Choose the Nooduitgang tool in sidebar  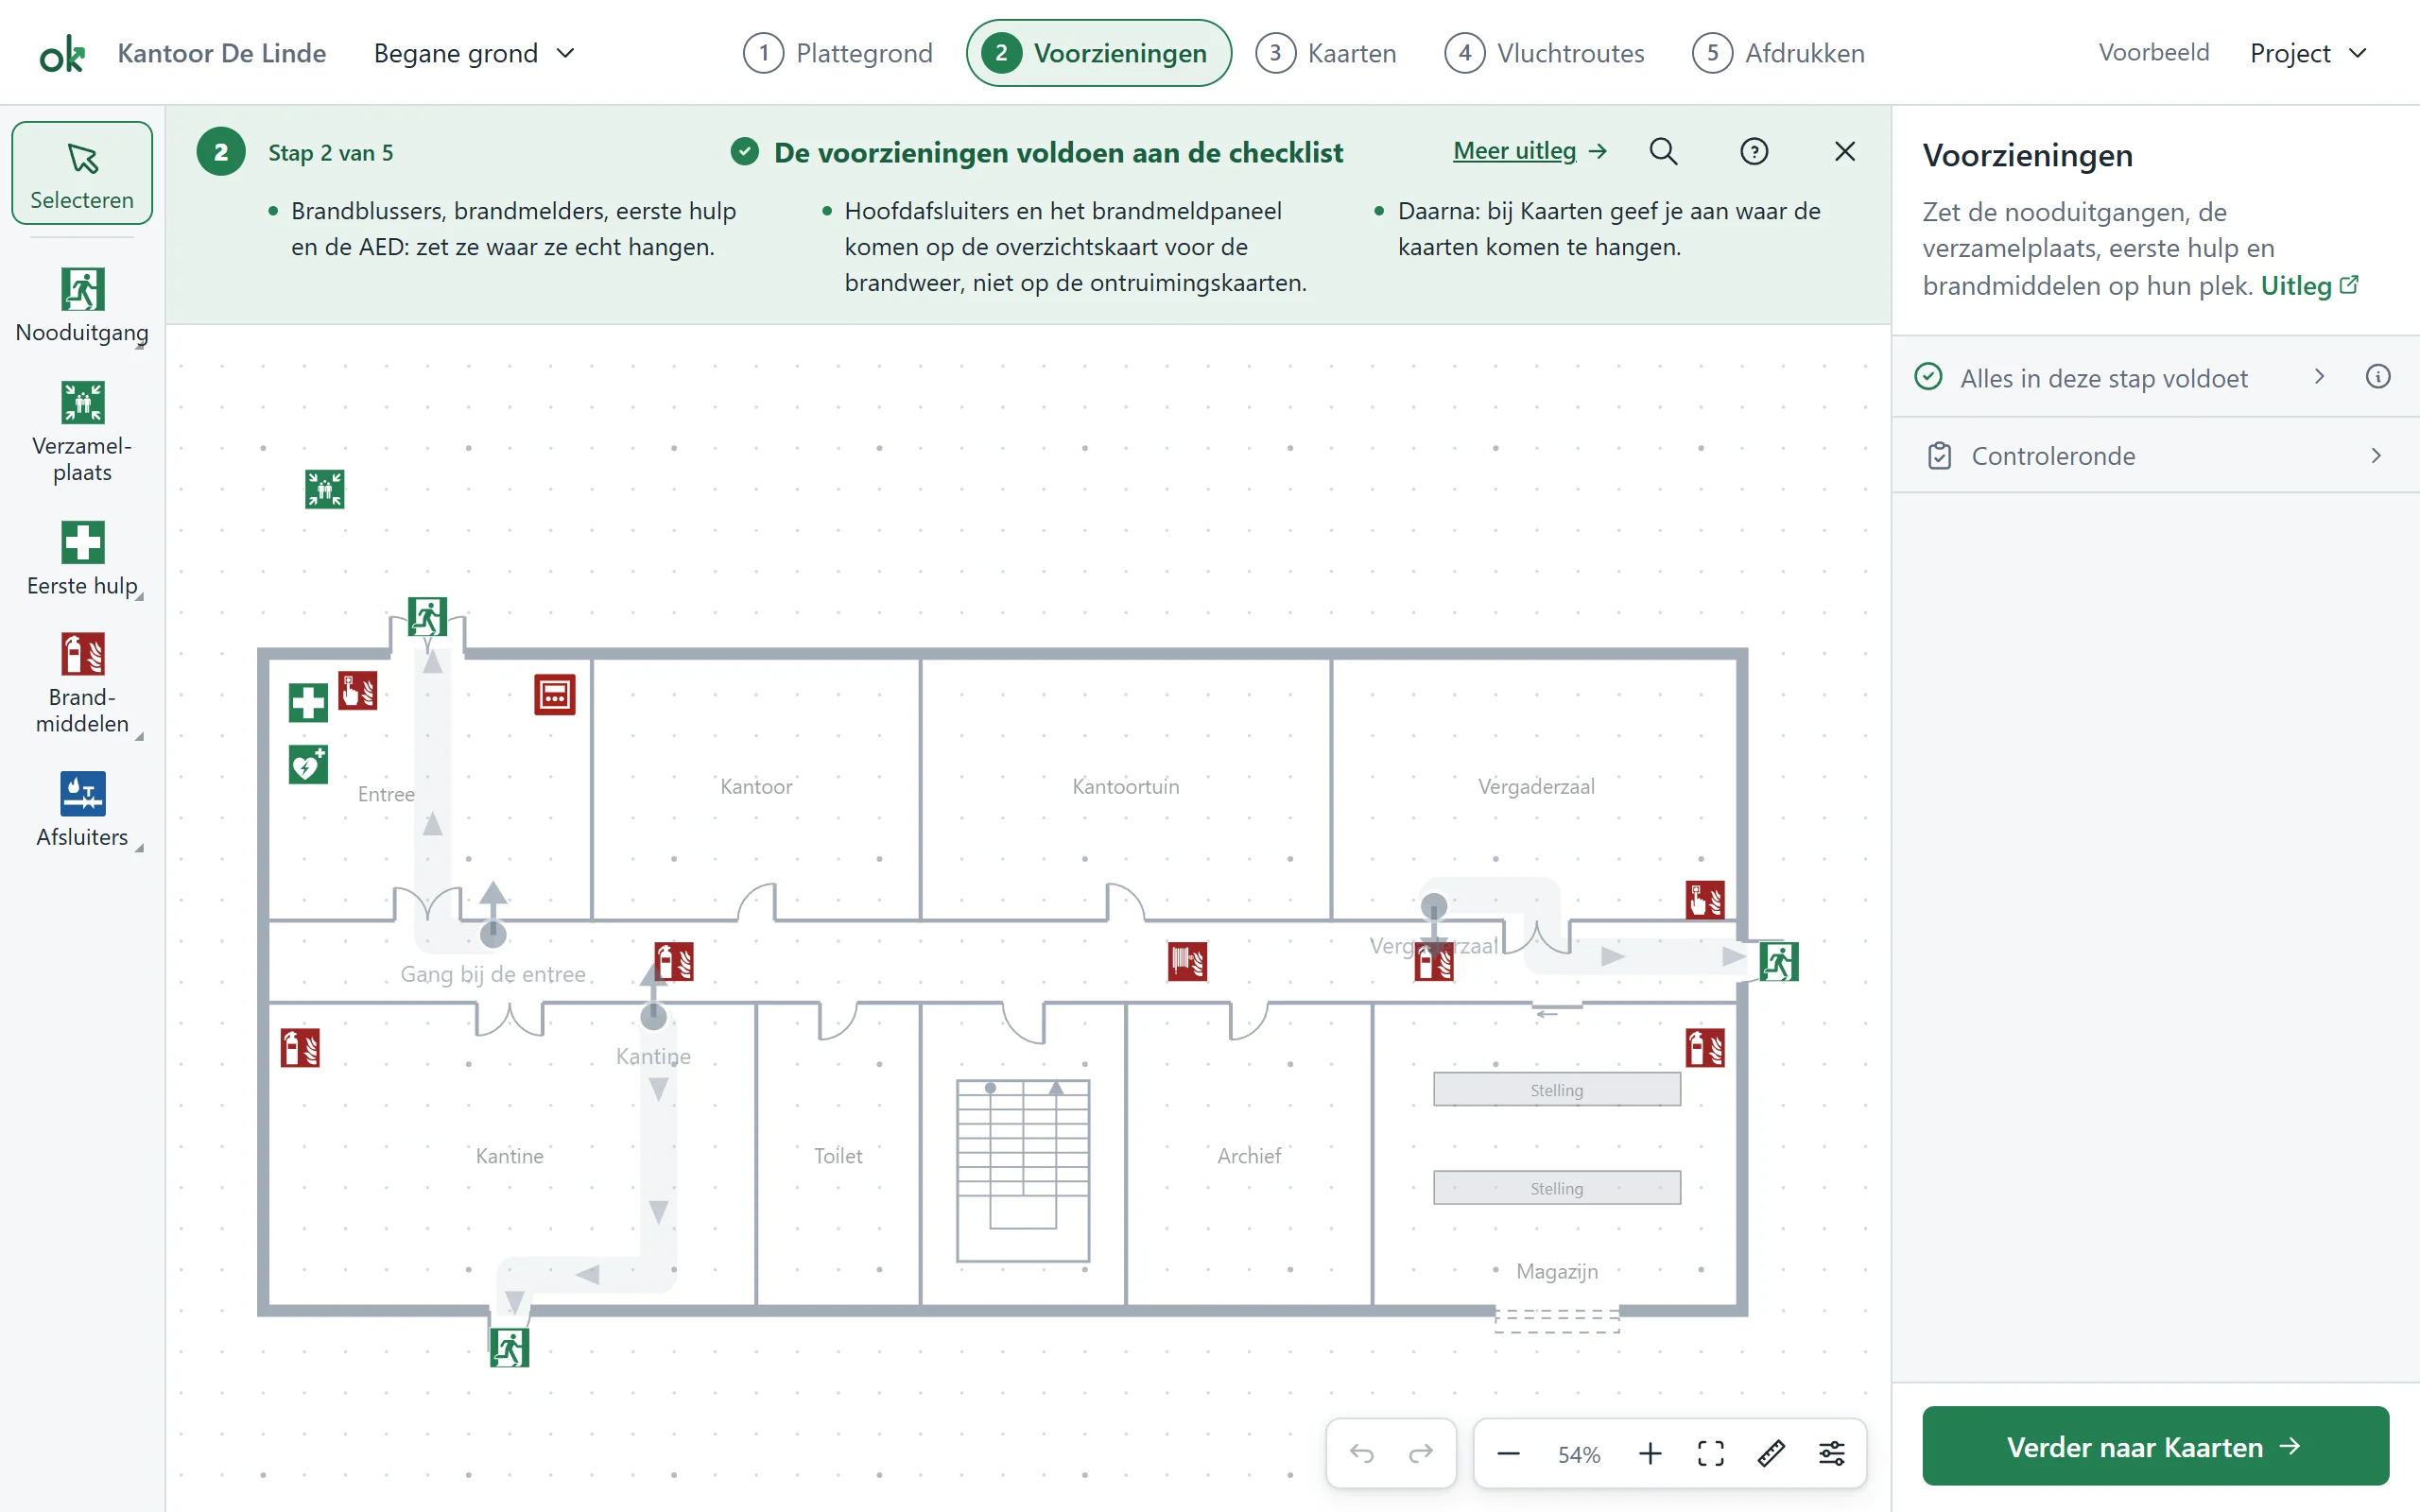(82, 305)
